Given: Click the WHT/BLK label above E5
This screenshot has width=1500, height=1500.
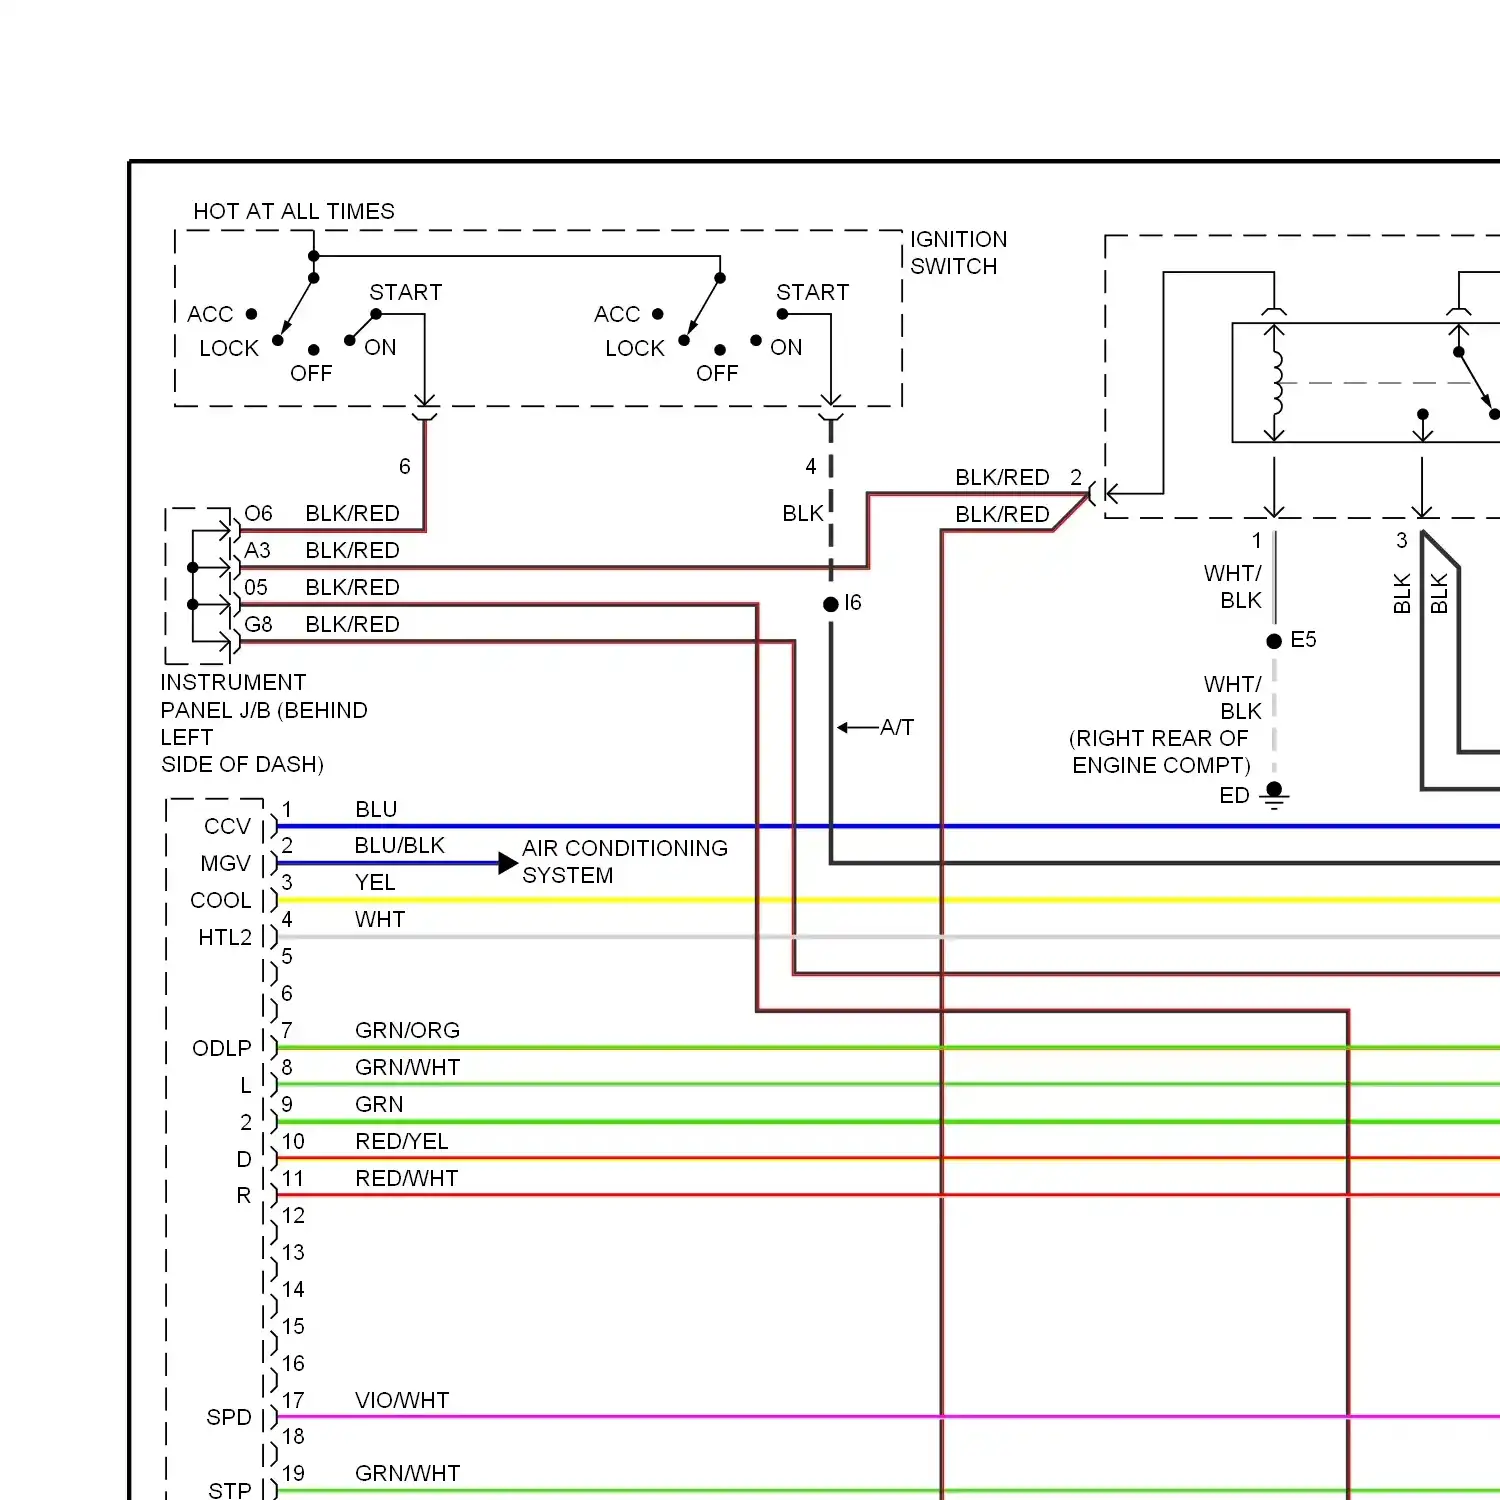Looking at the screenshot, I should pyautogui.click(x=1233, y=586).
